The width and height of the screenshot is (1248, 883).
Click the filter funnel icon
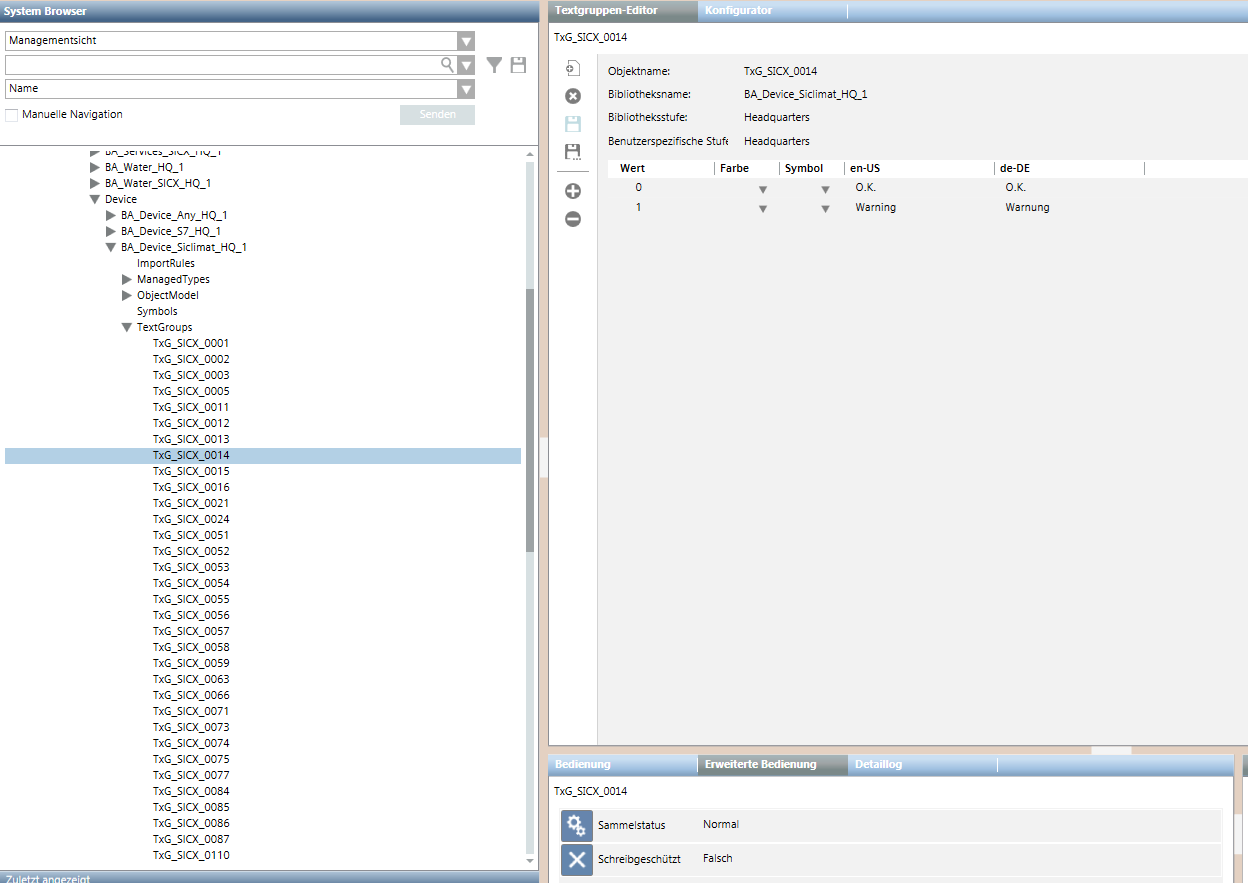(x=494, y=65)
